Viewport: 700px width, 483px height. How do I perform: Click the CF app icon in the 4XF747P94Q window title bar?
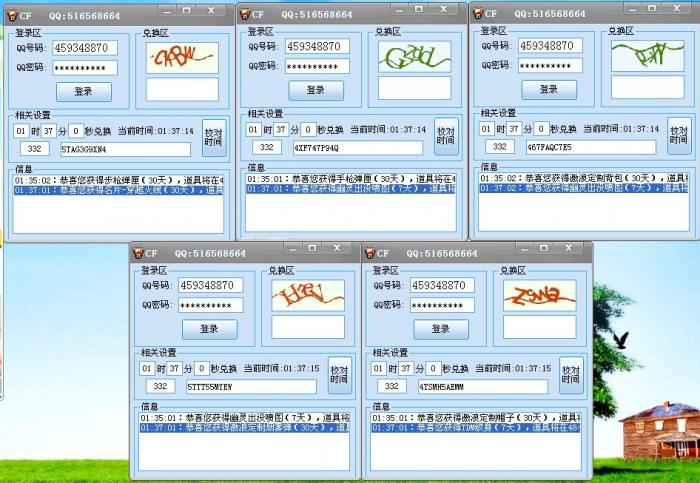[x=245, y=14]
